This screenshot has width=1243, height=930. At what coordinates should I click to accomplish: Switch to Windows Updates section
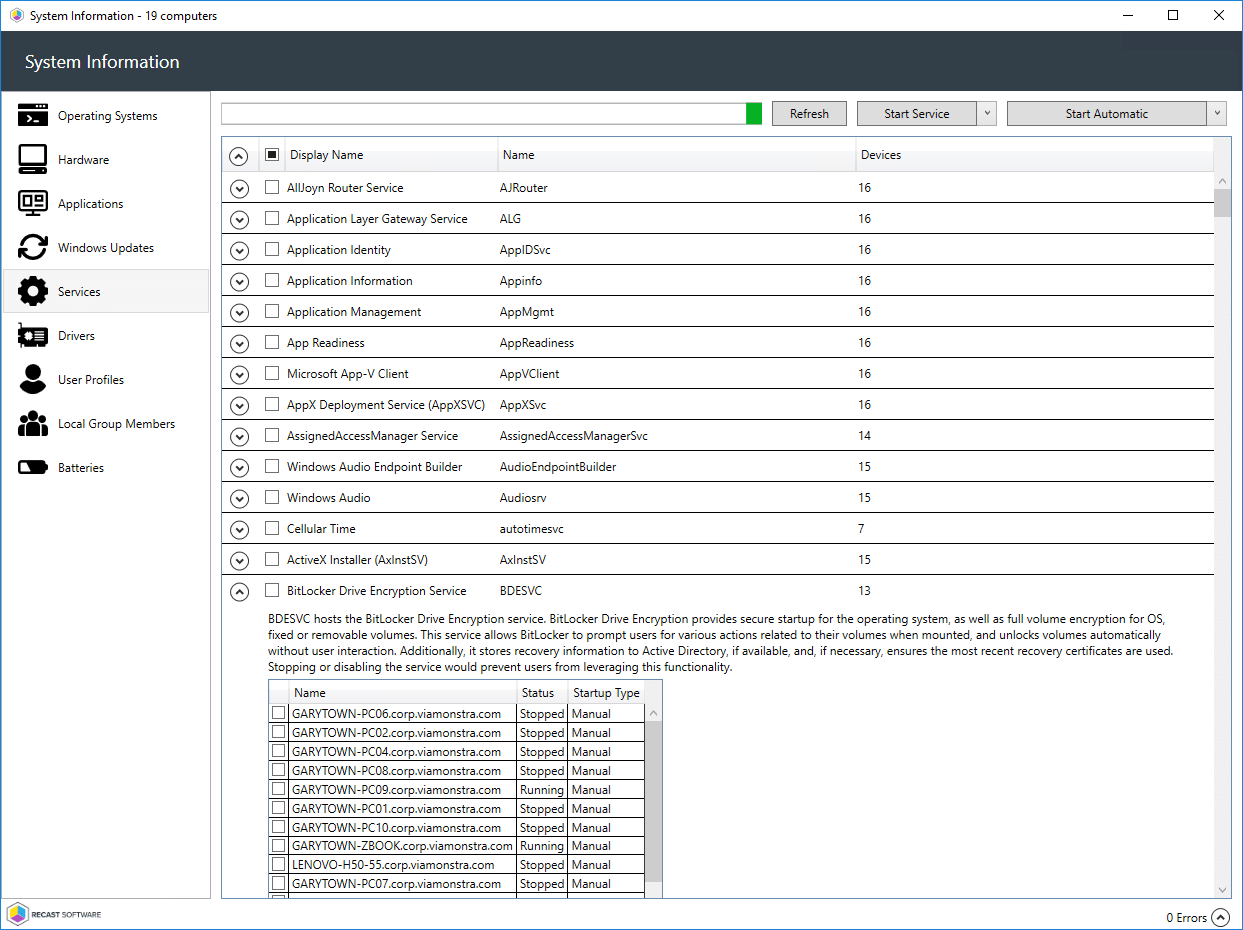(x=106, y=248)
